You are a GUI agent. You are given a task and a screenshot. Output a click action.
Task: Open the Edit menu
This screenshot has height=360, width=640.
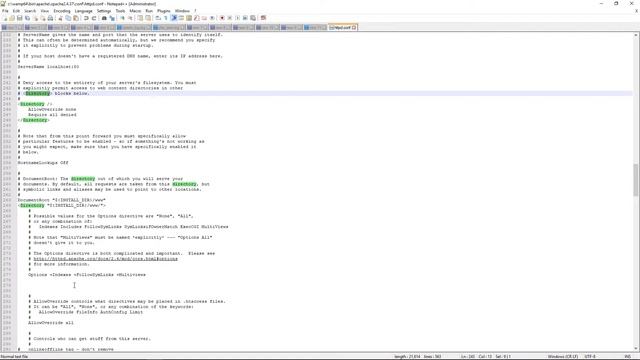(16, 11)
